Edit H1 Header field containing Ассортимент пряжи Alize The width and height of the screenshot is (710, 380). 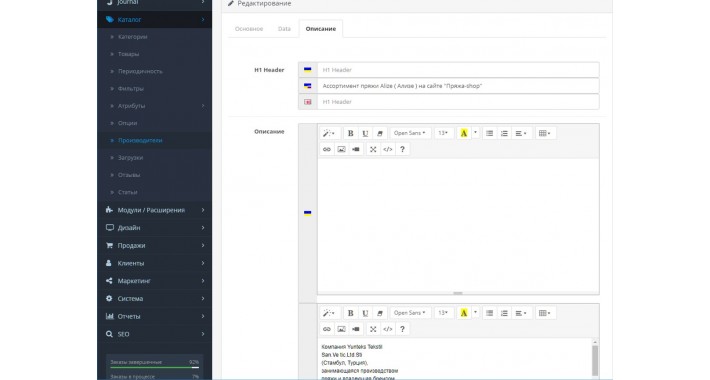458,86
